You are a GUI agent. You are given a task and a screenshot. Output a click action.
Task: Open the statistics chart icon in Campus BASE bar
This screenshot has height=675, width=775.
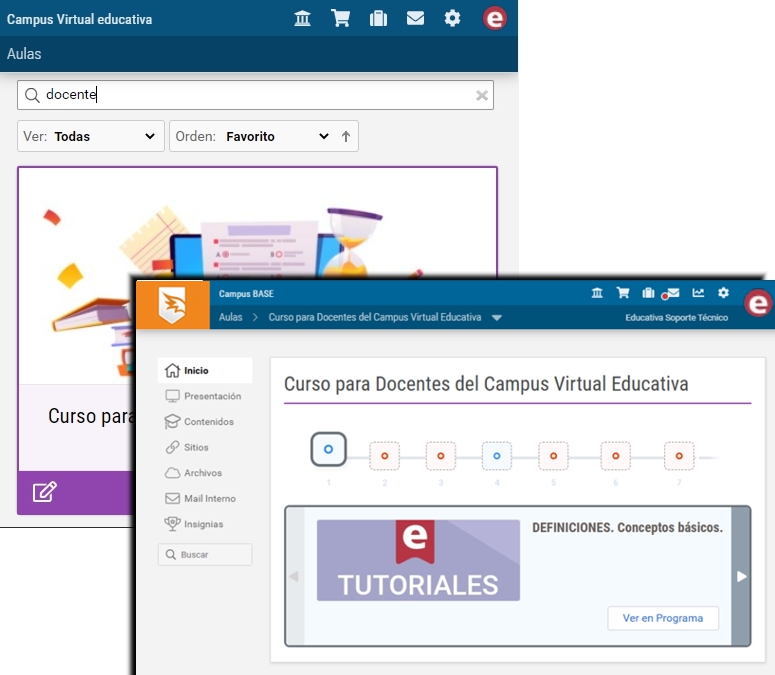pos(698,293)
